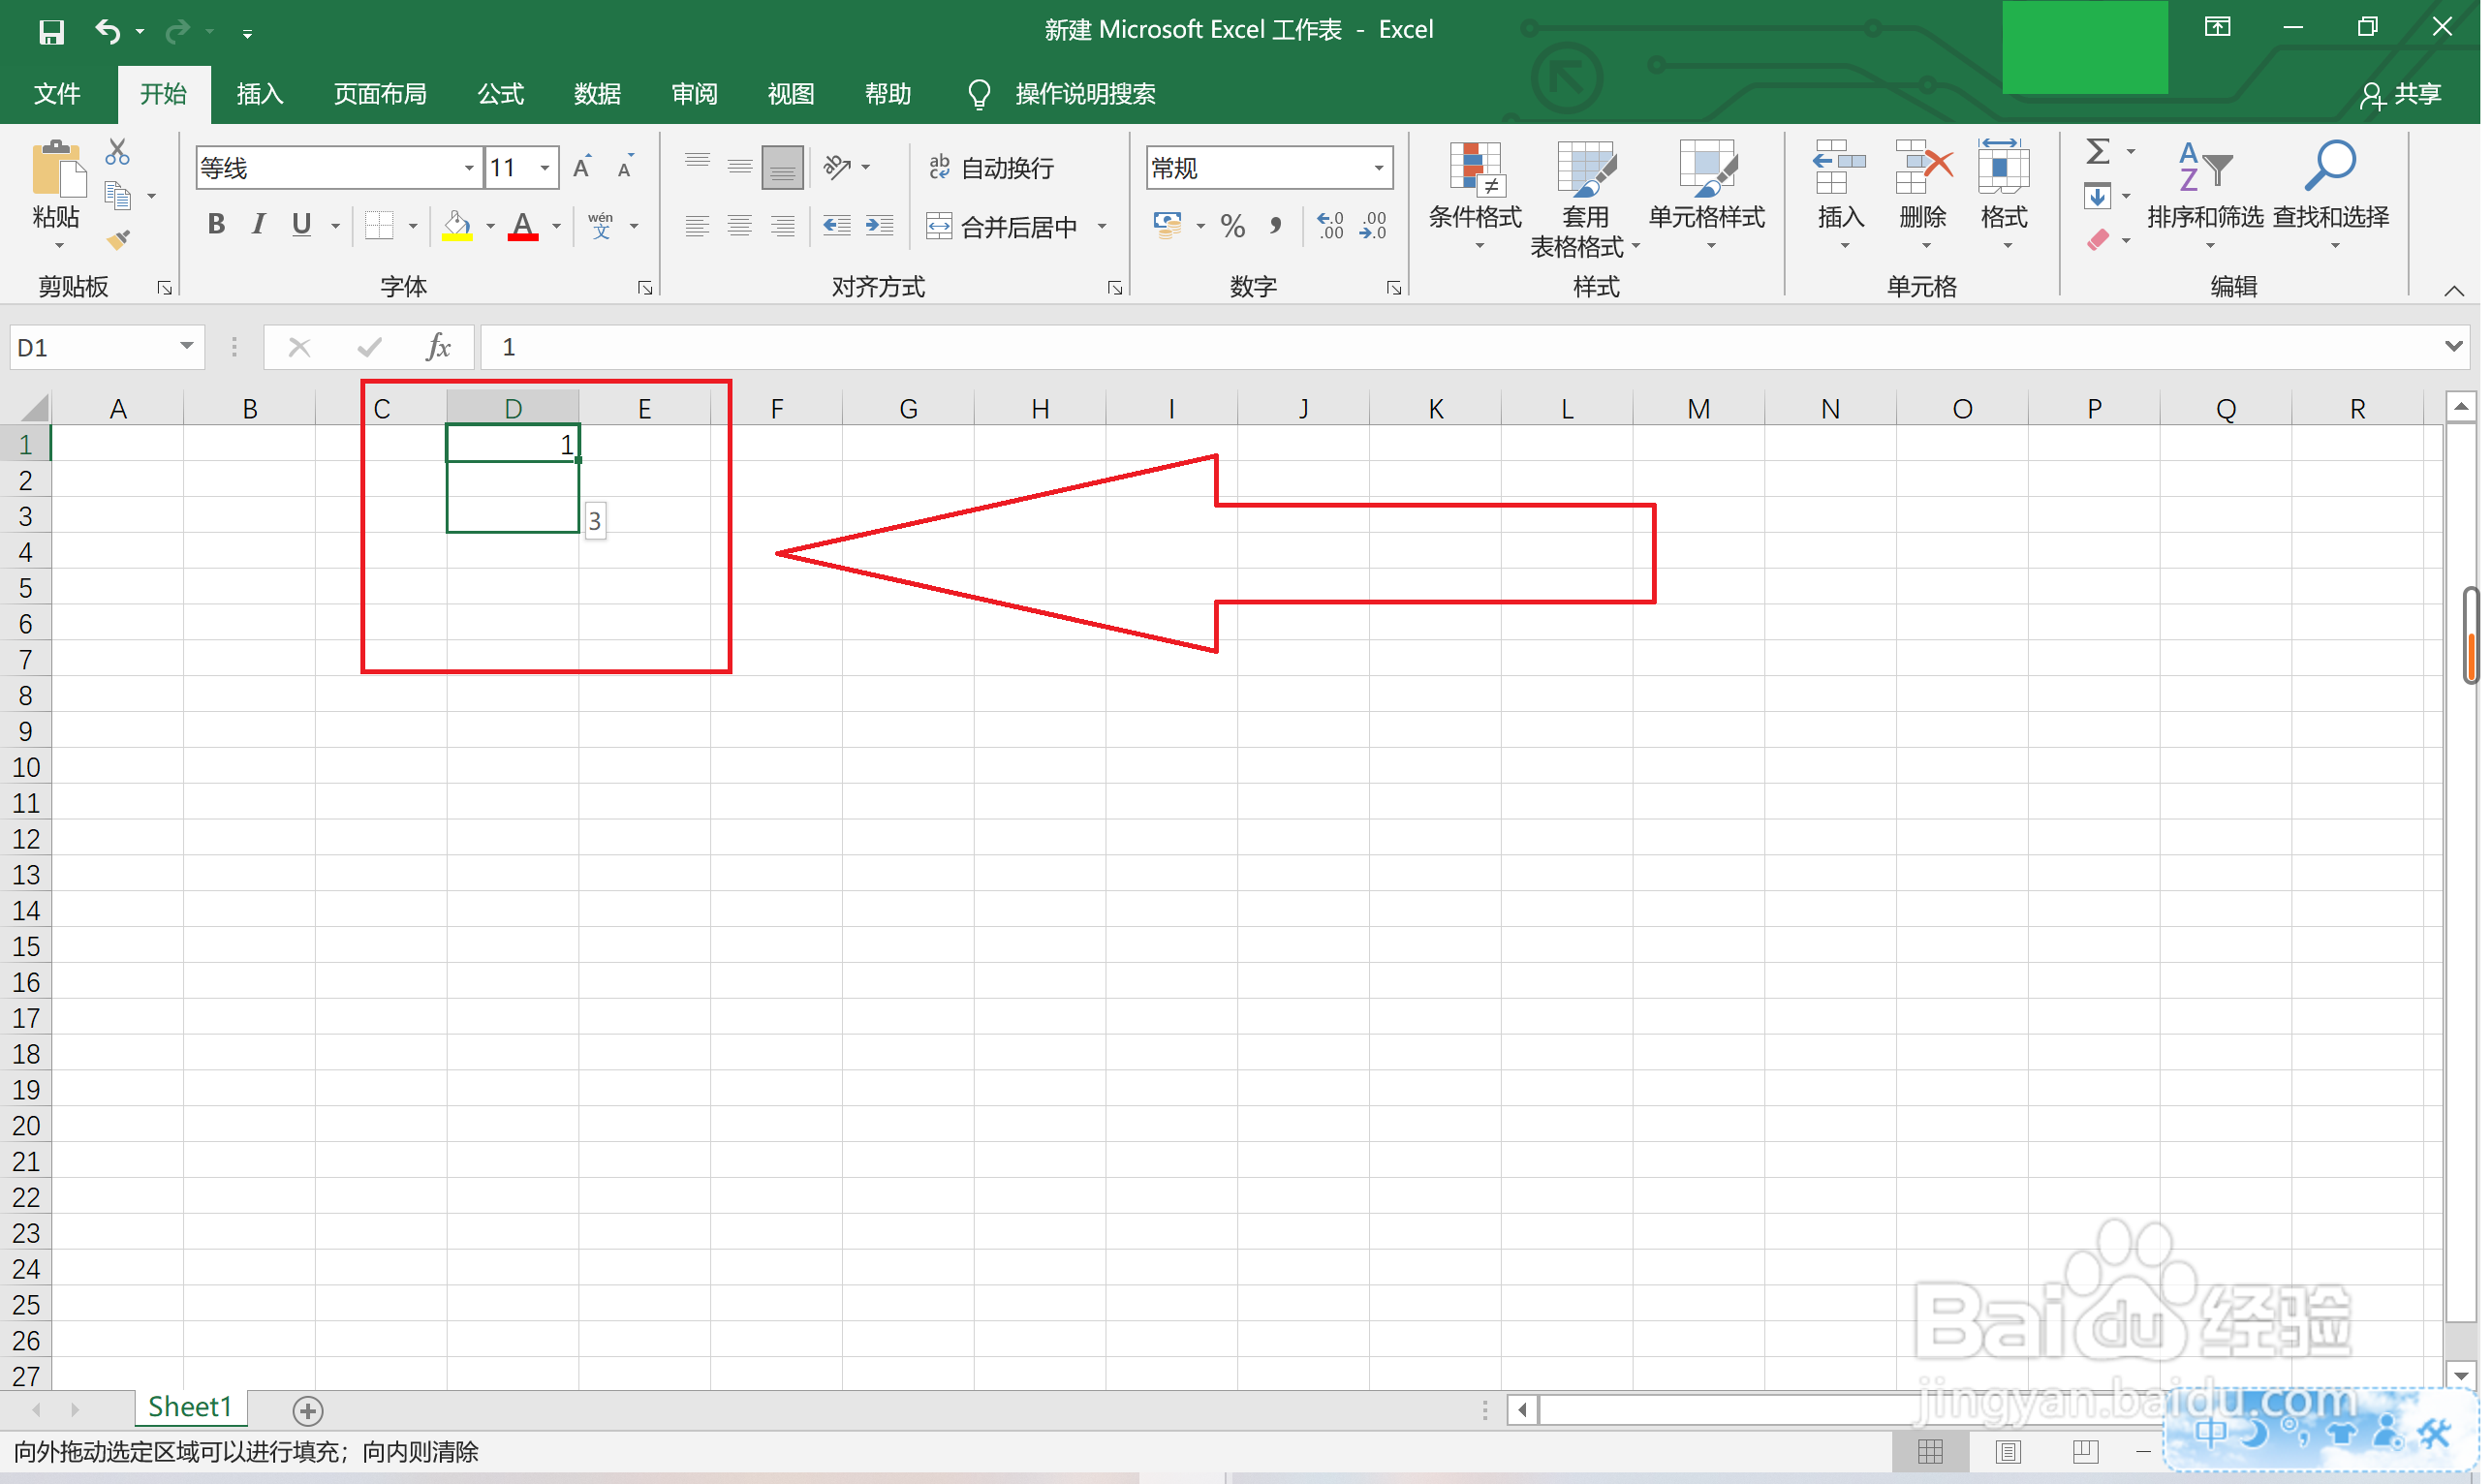The width and height of the screenshot is (2492, 1484).
Task: Toggle Italic formatting
Action: (259, 225)
